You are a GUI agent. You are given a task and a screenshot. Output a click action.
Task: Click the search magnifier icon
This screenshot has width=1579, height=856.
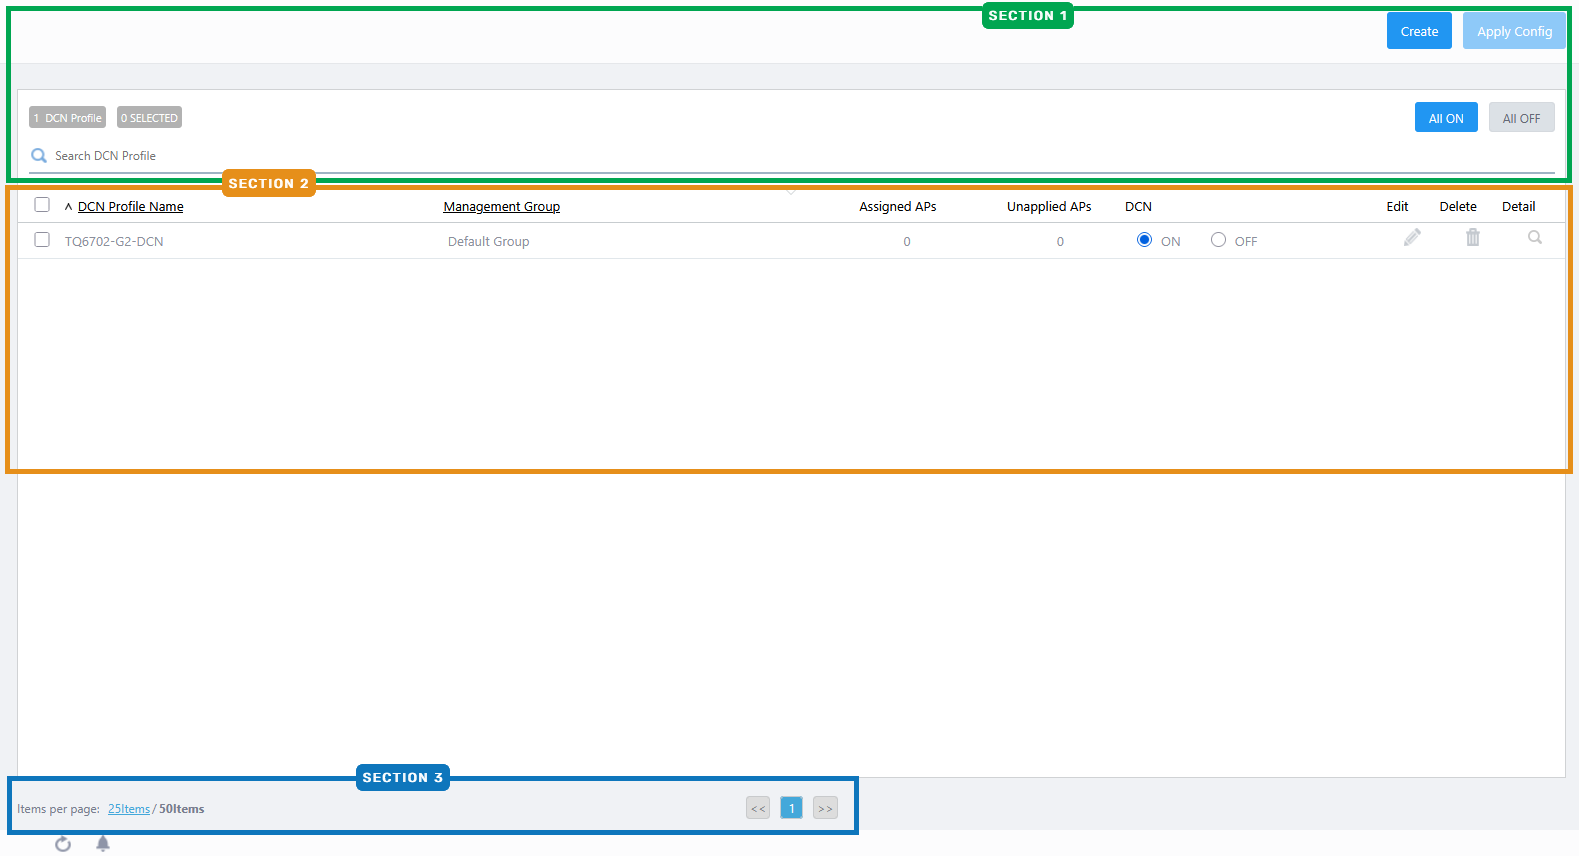pyautogui.click(x=39, y=156)
